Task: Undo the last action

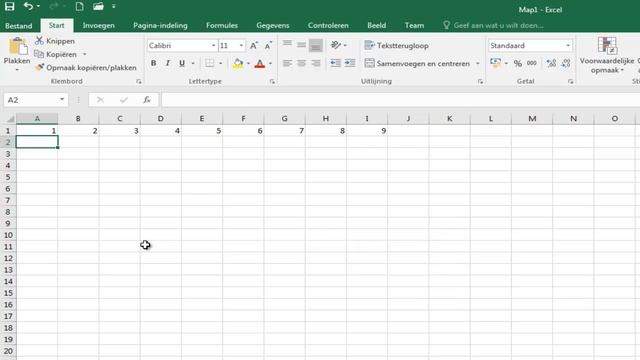Action: 28,7
